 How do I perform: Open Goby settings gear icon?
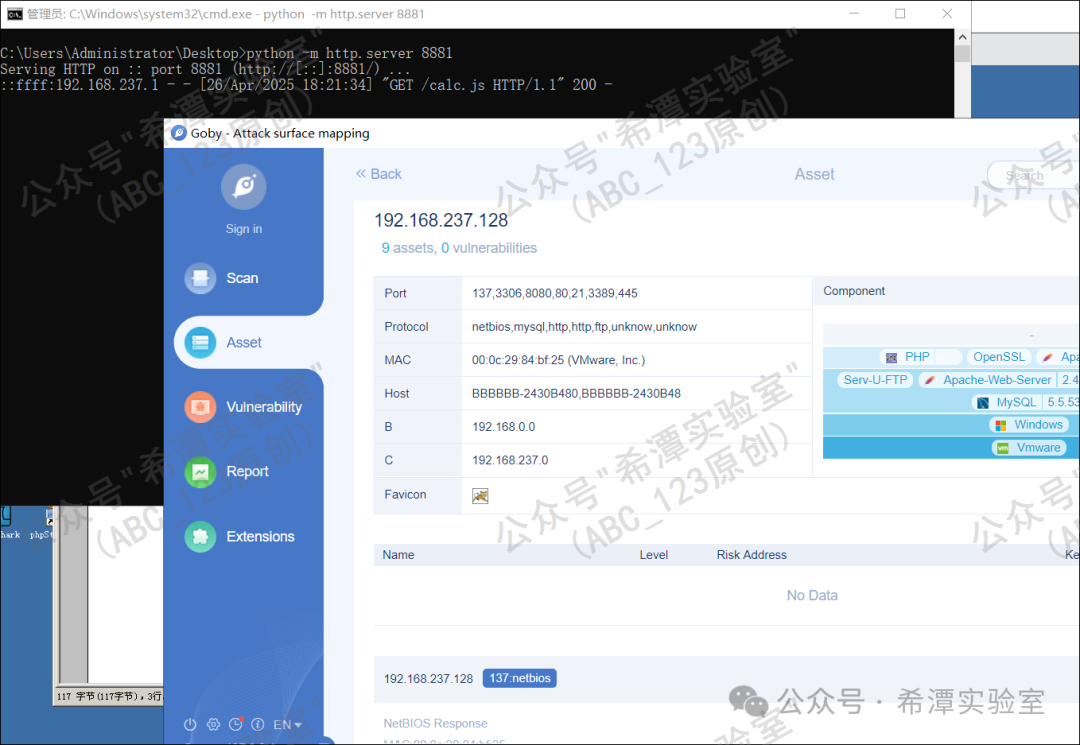point(214,724)
